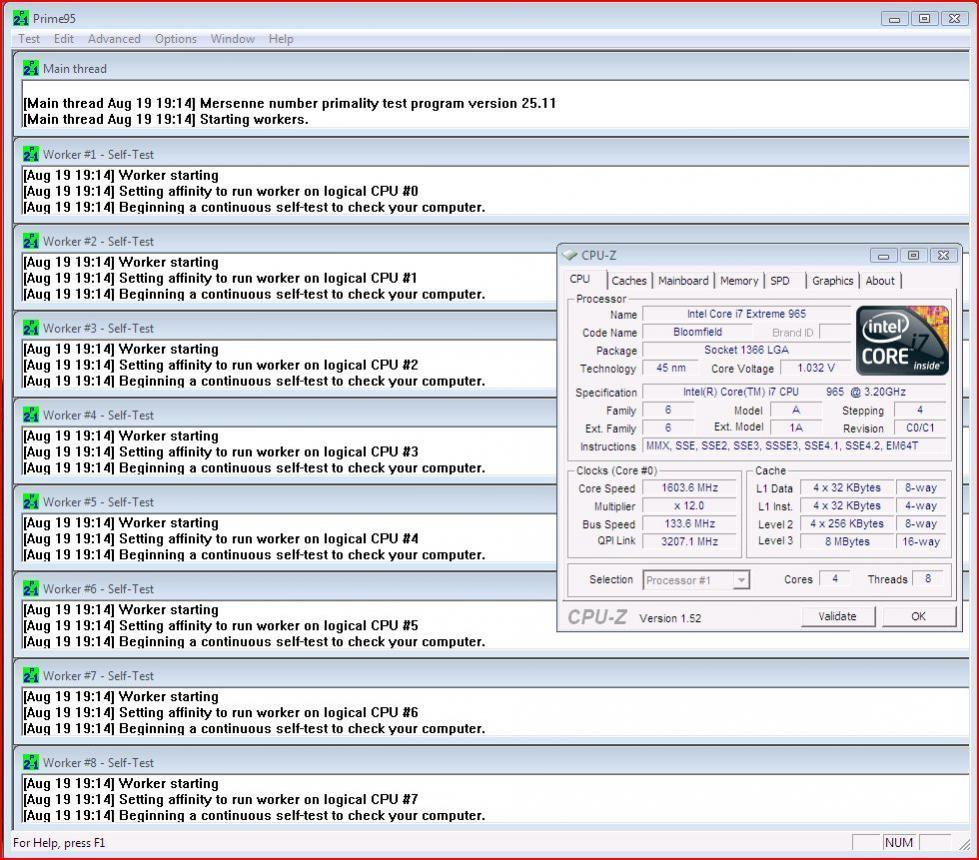The width and height of the screenshot is (979, 860).
Task: Click the Multiplier value x 12.0
Action: [x=689, y=505]
